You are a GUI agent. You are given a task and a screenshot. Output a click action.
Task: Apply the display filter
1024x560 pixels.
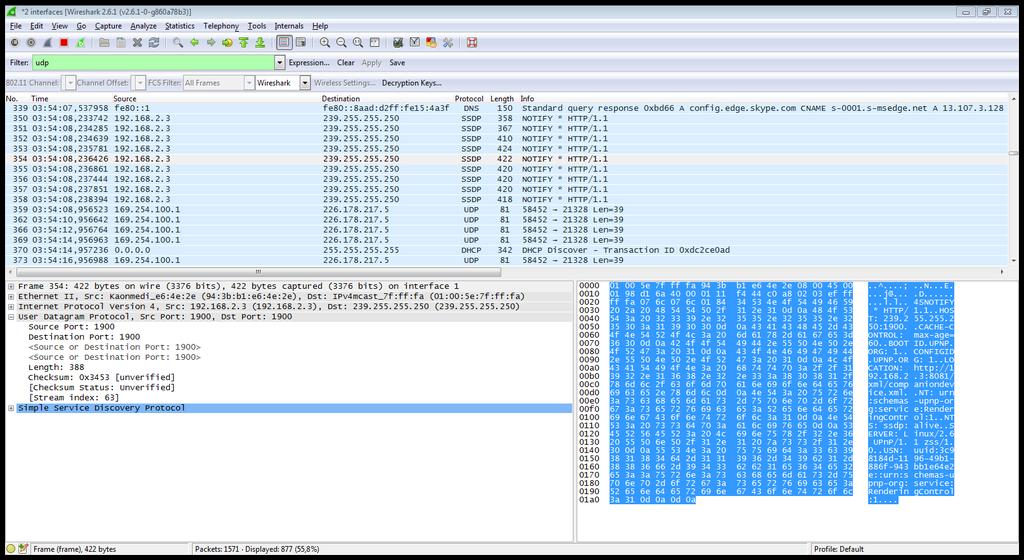coord(371,63)
